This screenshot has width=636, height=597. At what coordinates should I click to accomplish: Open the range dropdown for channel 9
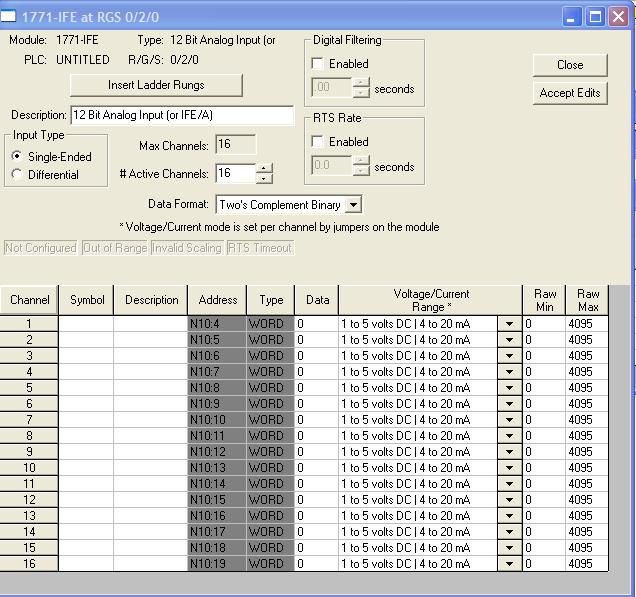pos(509,451)
